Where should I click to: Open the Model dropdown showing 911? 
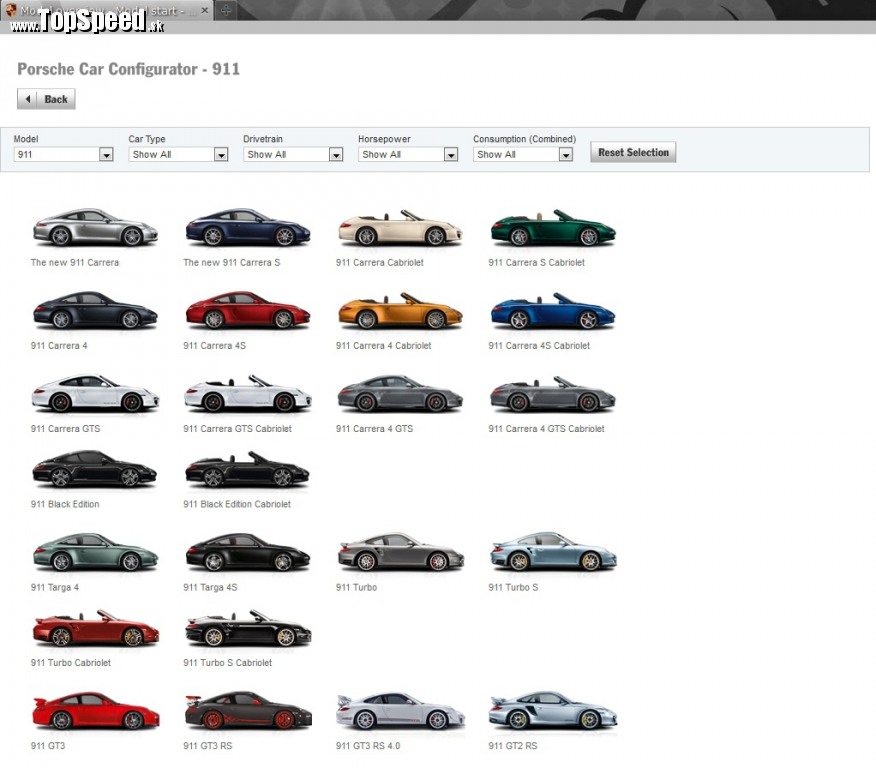[64, 154]
